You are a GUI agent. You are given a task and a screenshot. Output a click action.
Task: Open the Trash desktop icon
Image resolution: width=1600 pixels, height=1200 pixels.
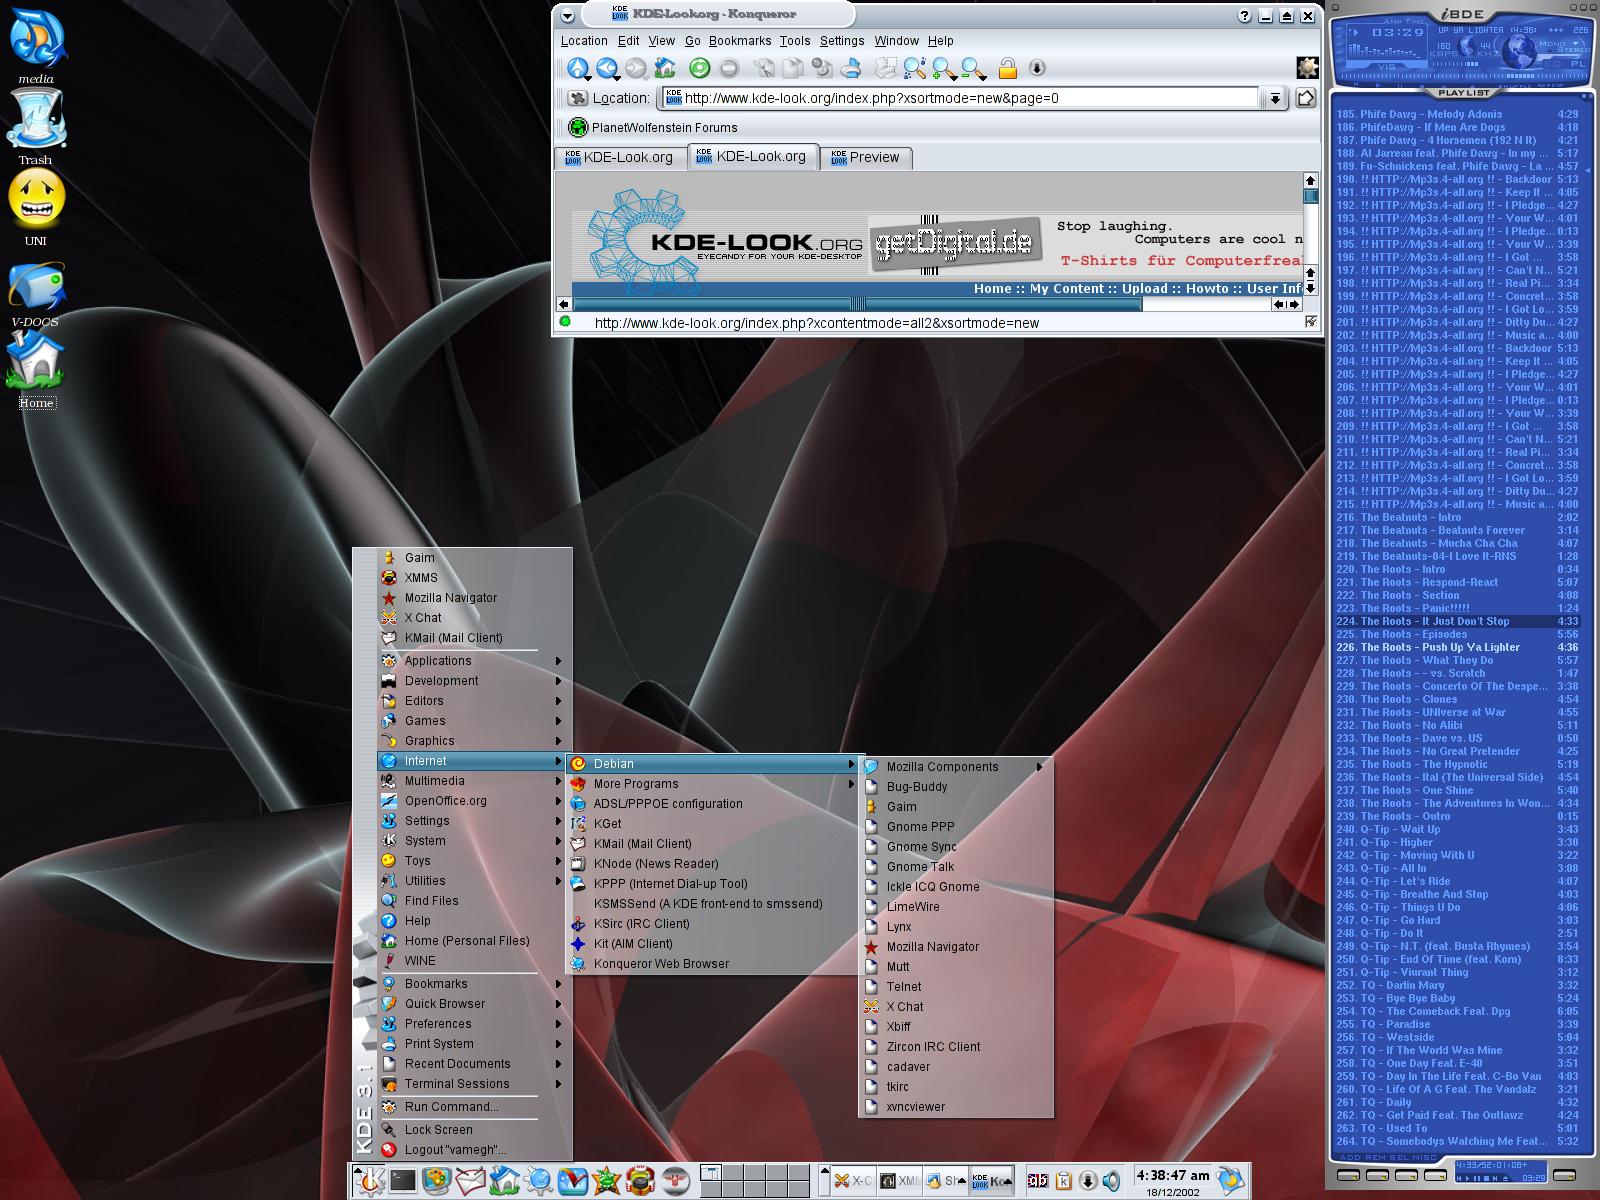(35, 127)
